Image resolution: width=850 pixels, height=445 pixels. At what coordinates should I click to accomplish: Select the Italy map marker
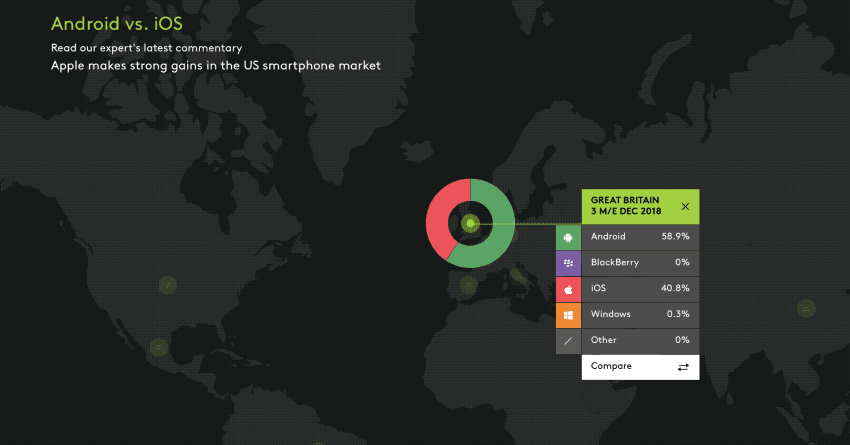click(x=518, y=277)
